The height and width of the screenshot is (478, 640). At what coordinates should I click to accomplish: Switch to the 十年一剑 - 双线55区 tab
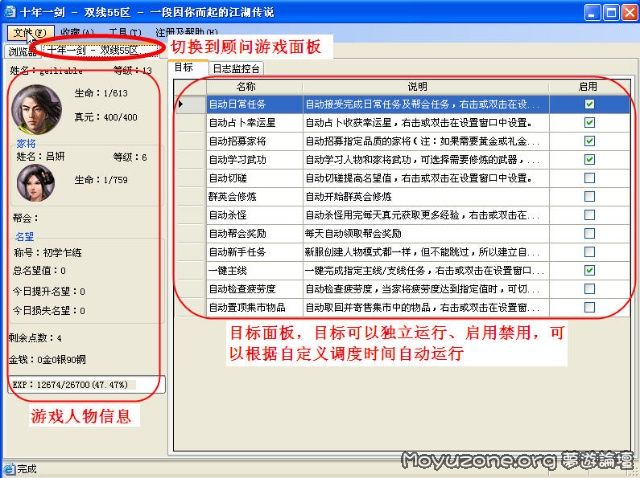point(100,51)
